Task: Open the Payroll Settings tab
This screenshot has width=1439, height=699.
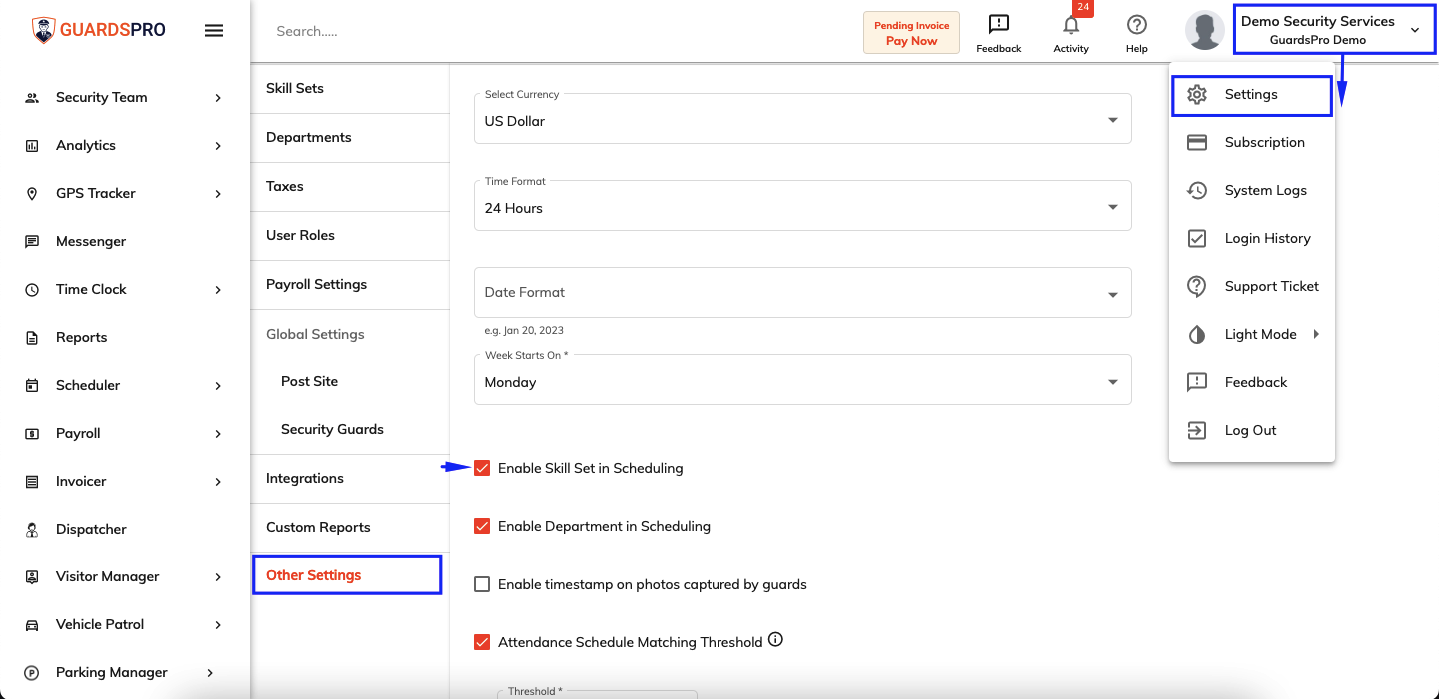Action: (x=350, y=284)
